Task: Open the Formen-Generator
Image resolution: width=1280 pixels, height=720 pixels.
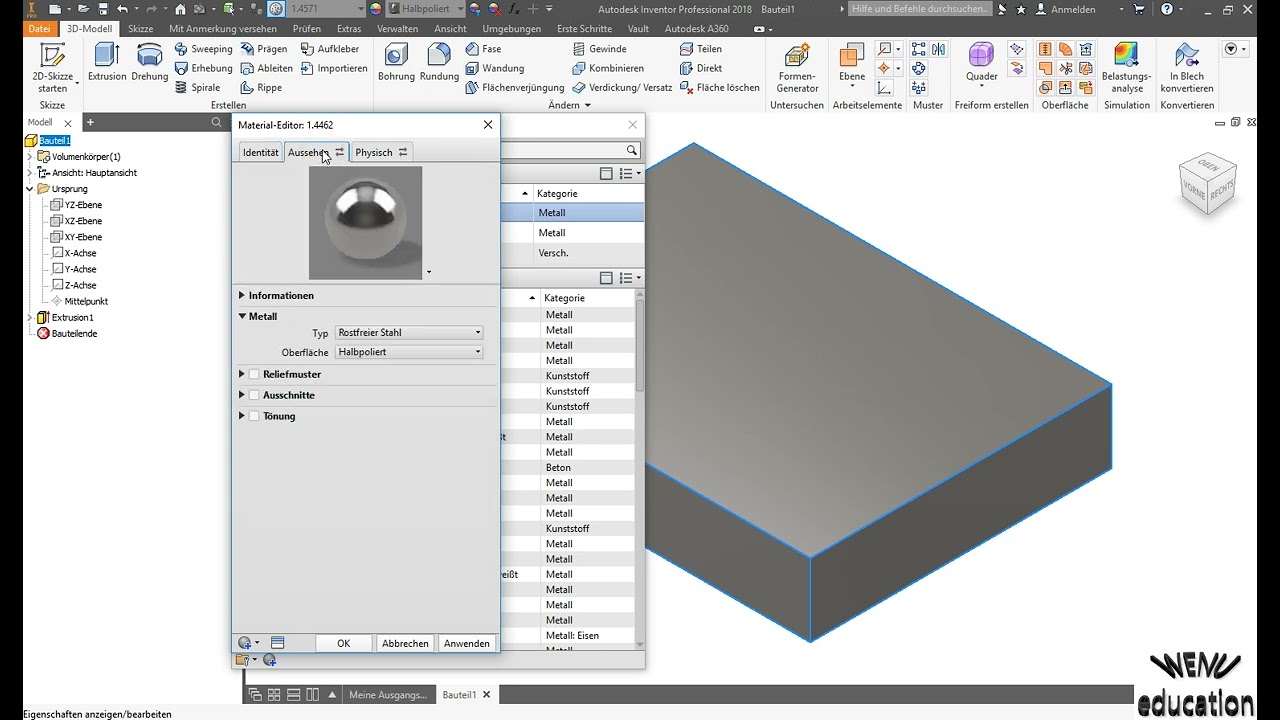Action: tap(797, 68)
